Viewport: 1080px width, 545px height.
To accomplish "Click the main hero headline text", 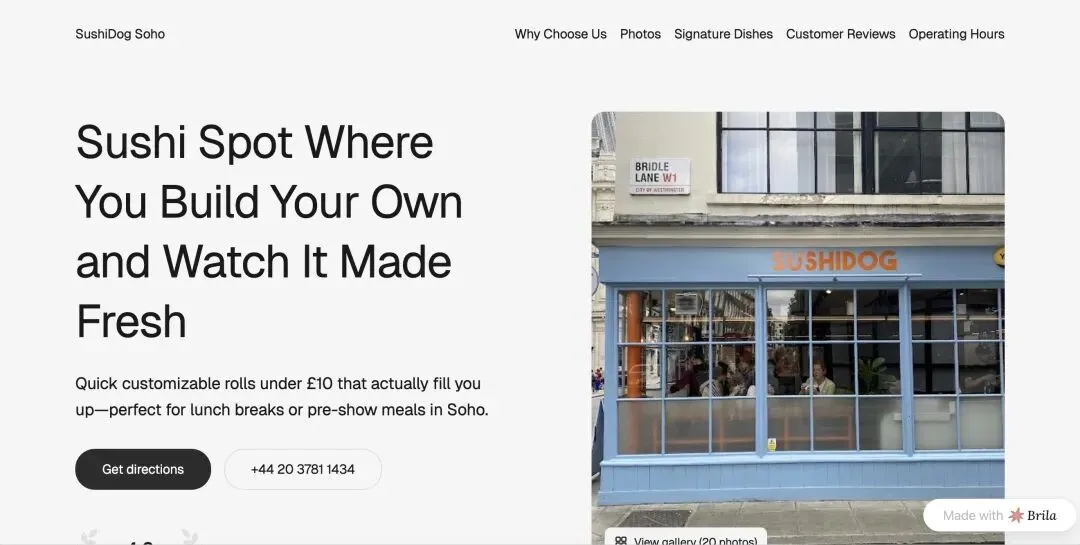I will [x=269, y=232].
